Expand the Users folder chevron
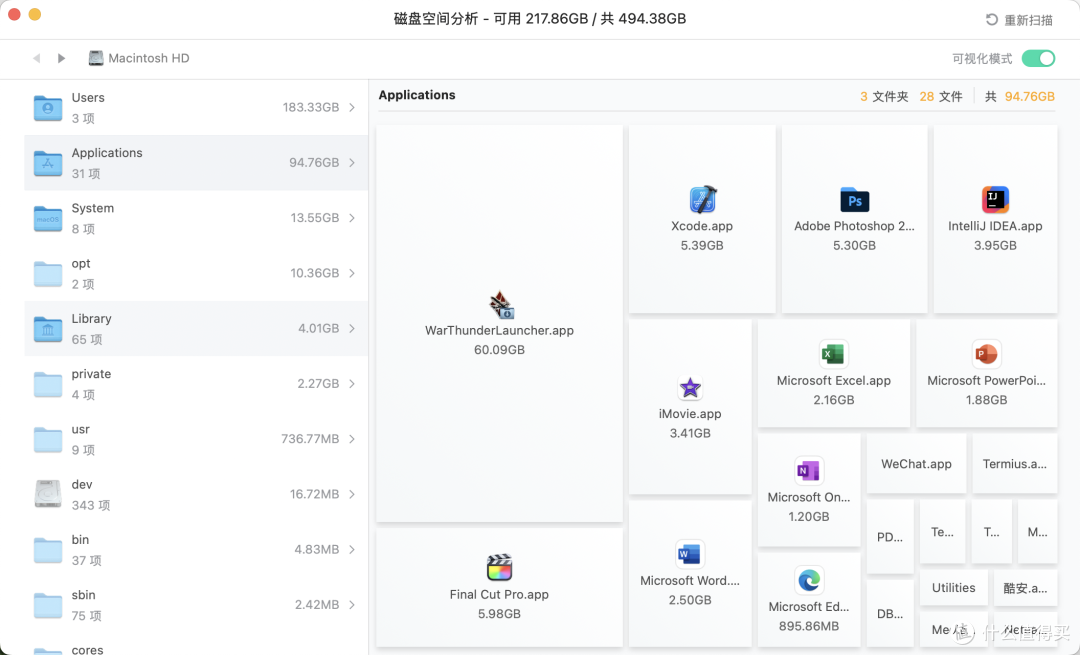Image resolution: width=1080 pixels, height=655 pixels. (x=352, y=107)
